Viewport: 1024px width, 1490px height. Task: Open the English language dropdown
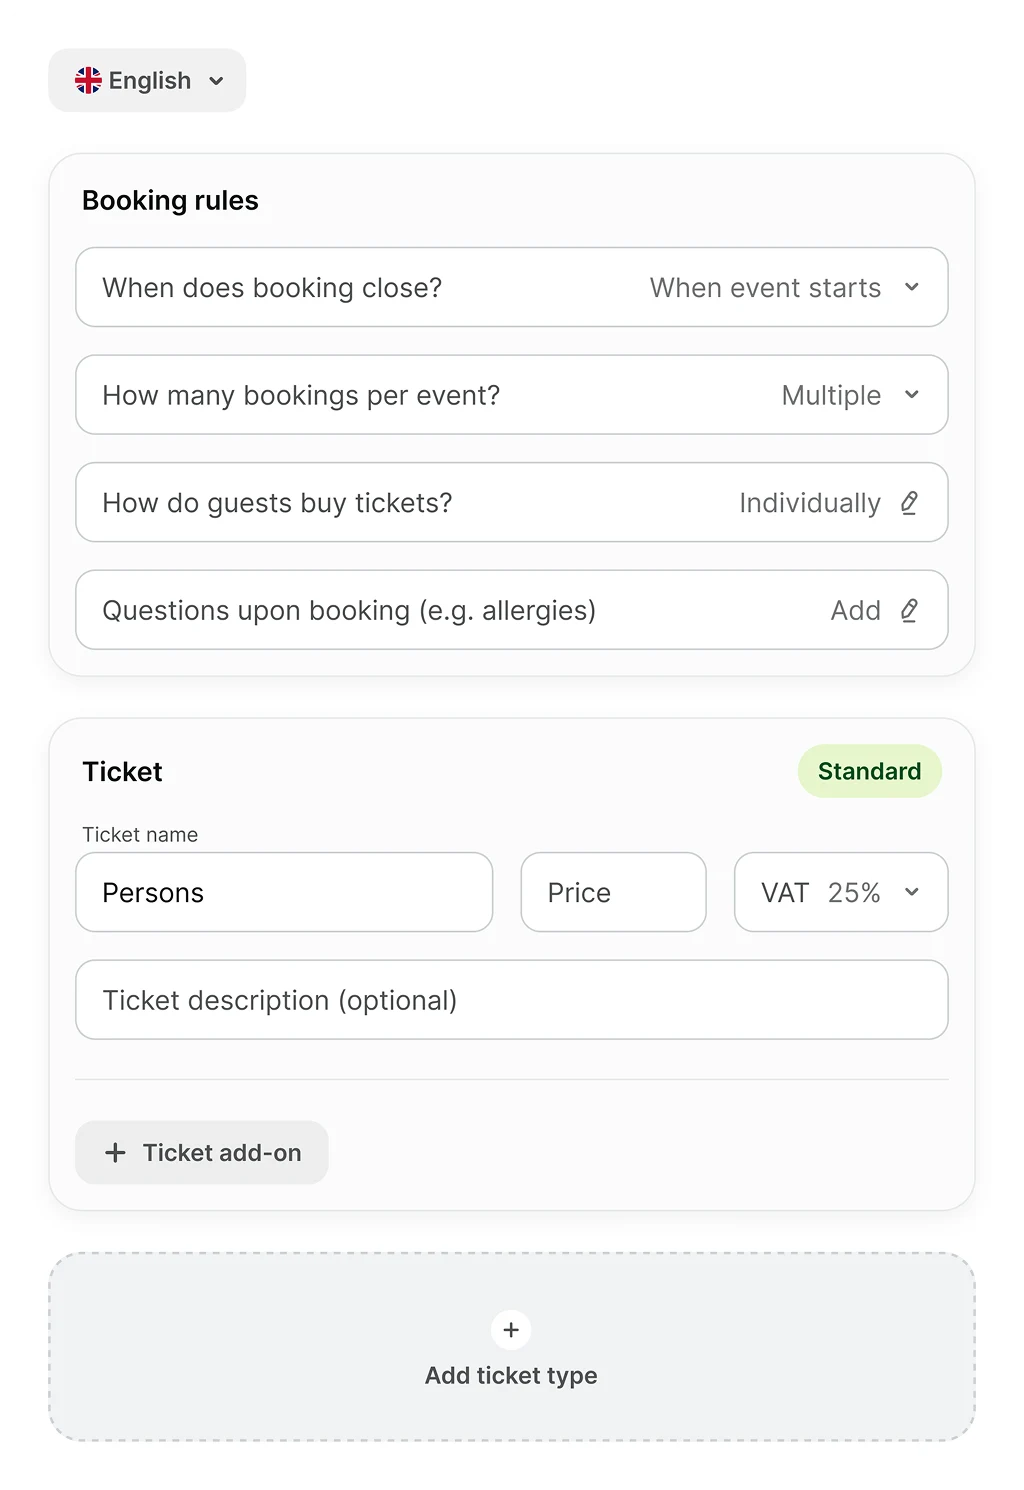(x=148, y=81)
